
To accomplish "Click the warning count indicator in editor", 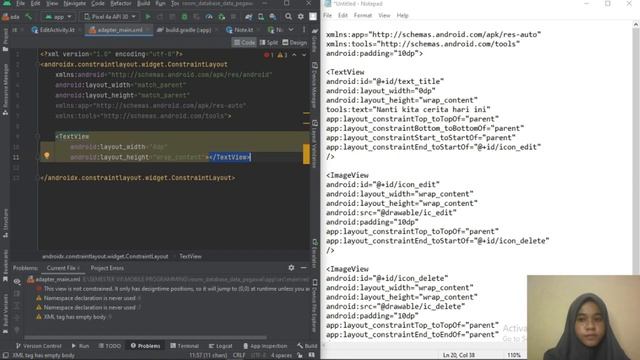I will [x=282, y=55].
